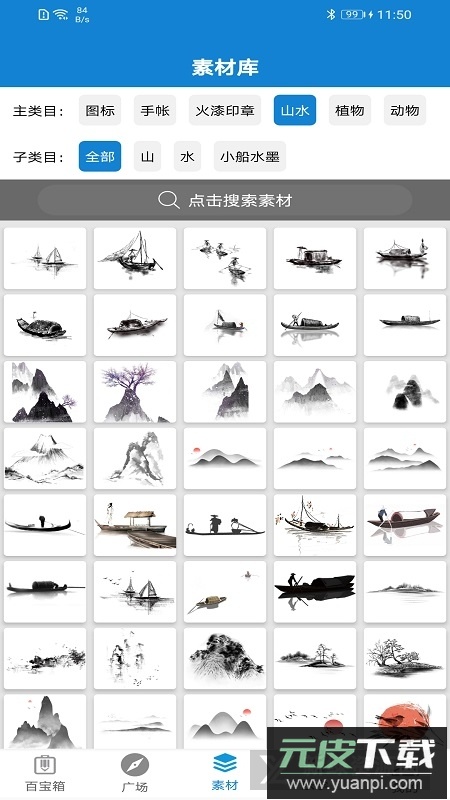
Task: Click the 点击搜索素材 search field
Action: pyautogui.click(x=225, y=200)
